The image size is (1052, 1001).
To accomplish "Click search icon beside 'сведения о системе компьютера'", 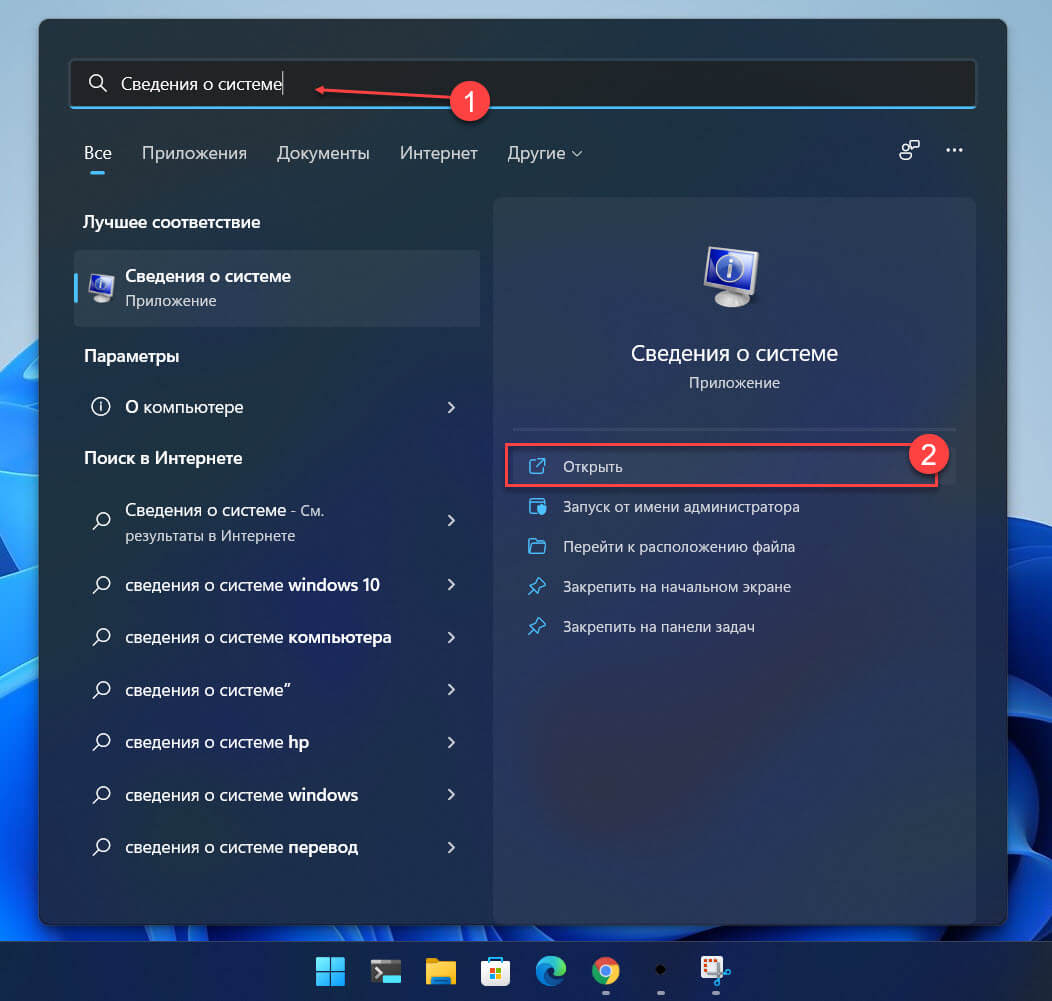I will tap(101, 637).
